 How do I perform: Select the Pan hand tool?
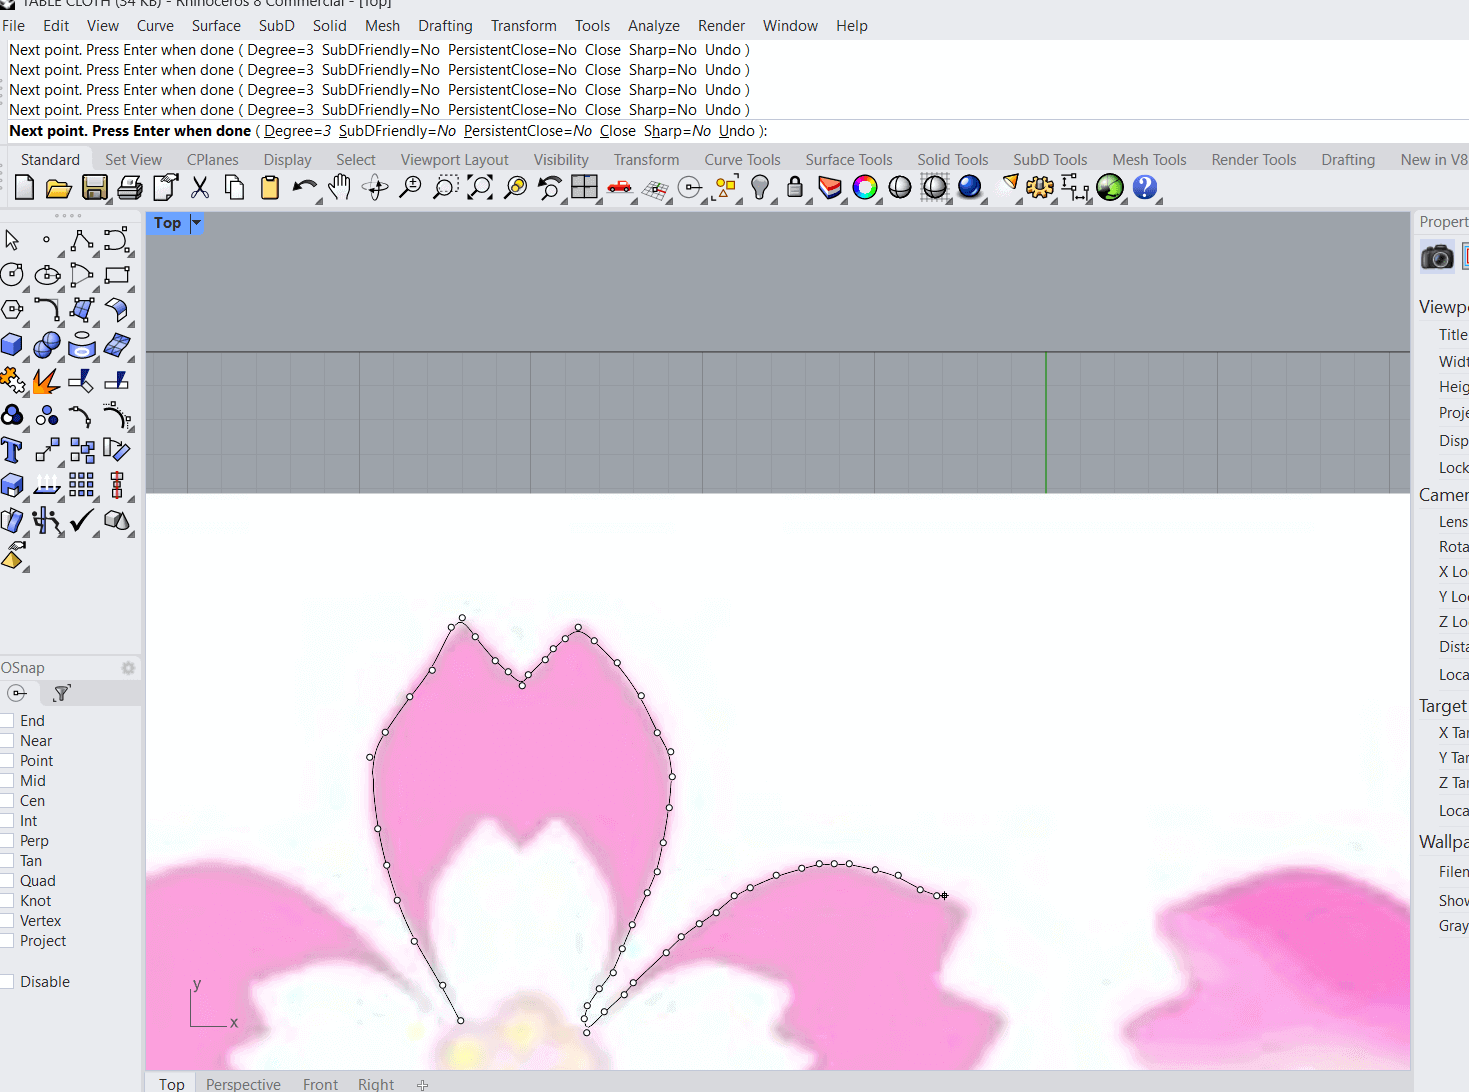coord(340,187)
